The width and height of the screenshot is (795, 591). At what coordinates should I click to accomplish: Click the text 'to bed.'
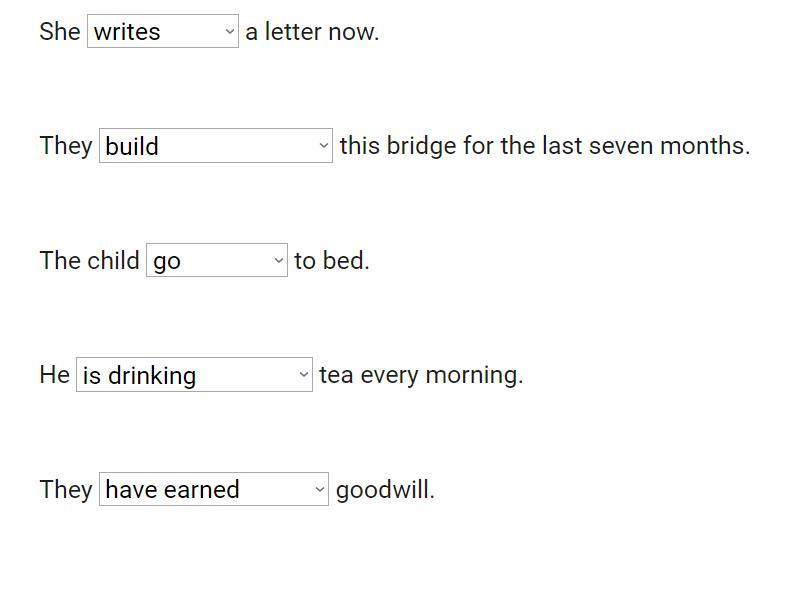click(331, 261)
